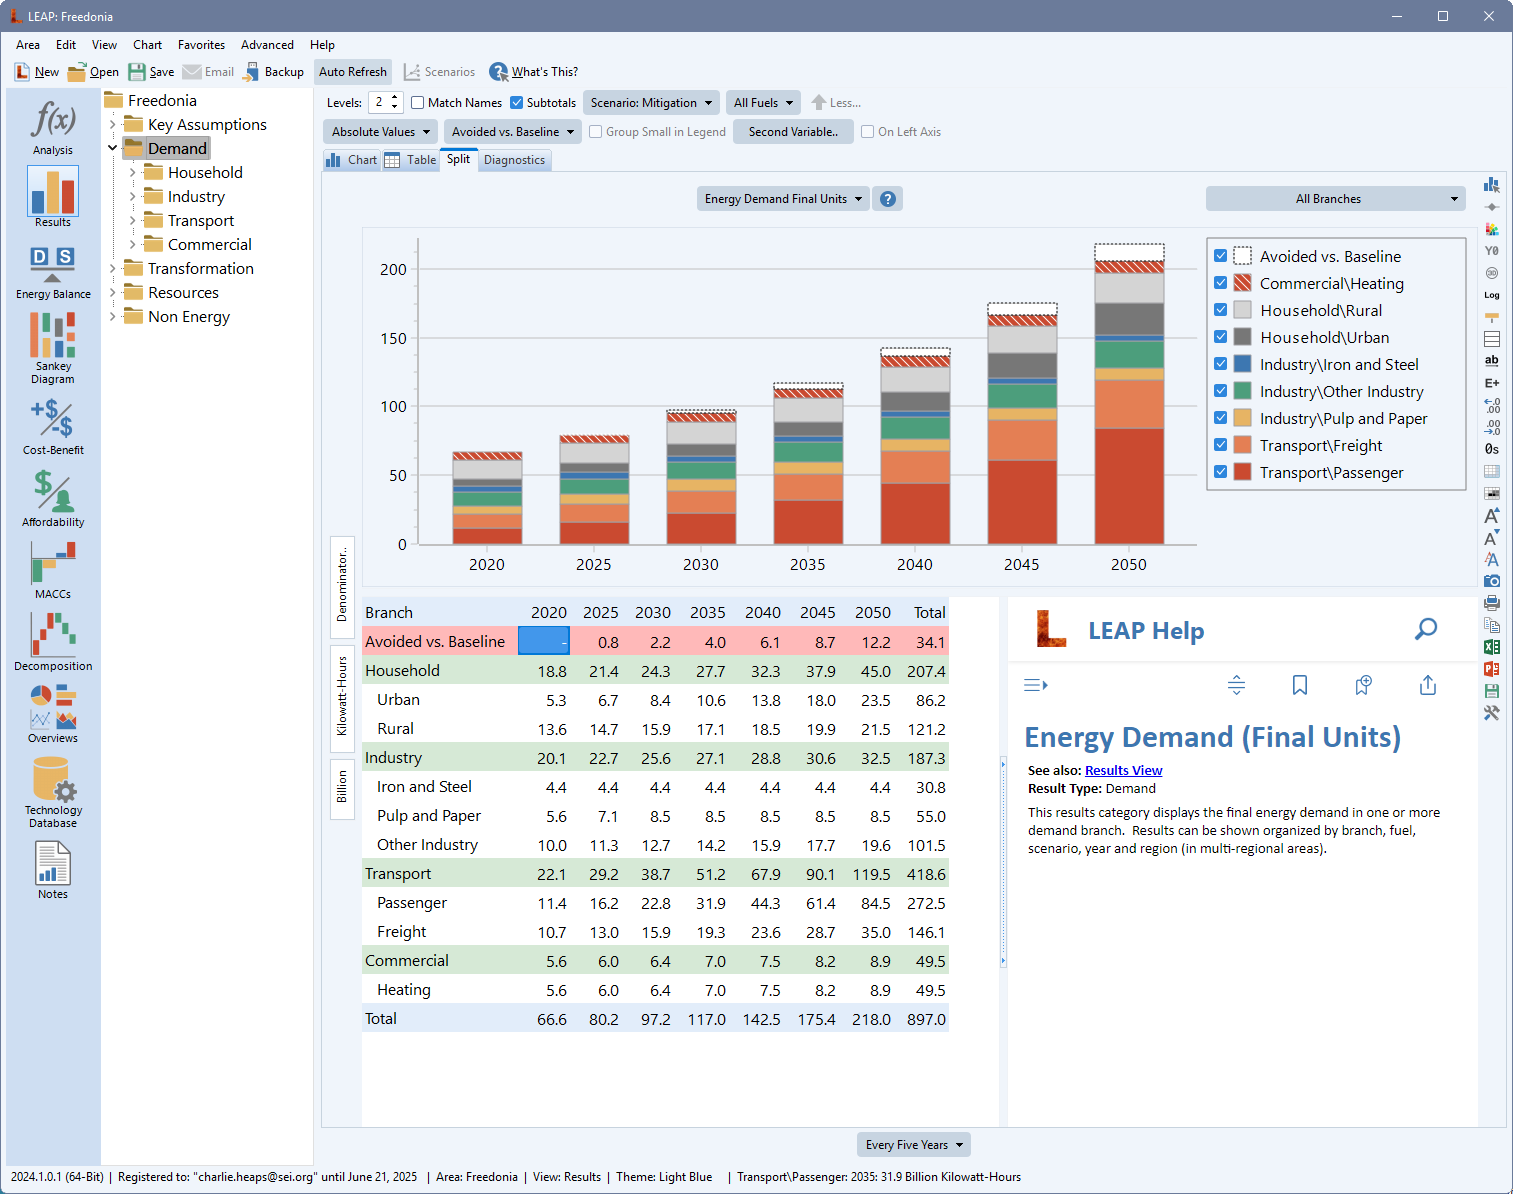Screen dimensions: 1513x1194
Task: Click the Backup toolbar button
Action: tap(274, 72)
